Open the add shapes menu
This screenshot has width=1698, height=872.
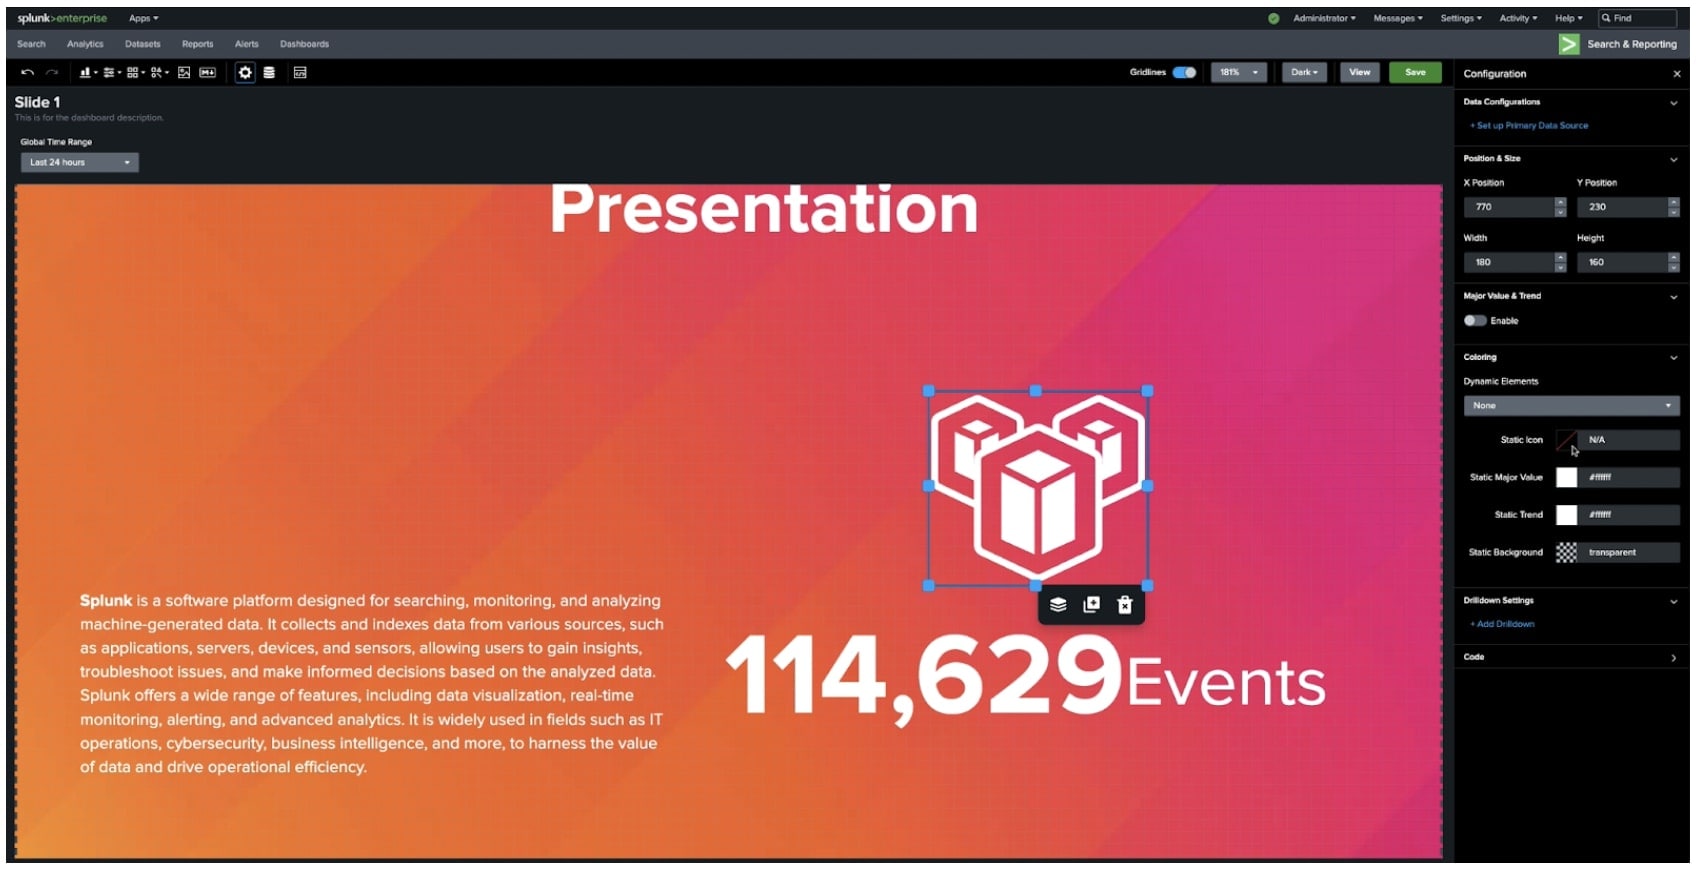[160, 72]
